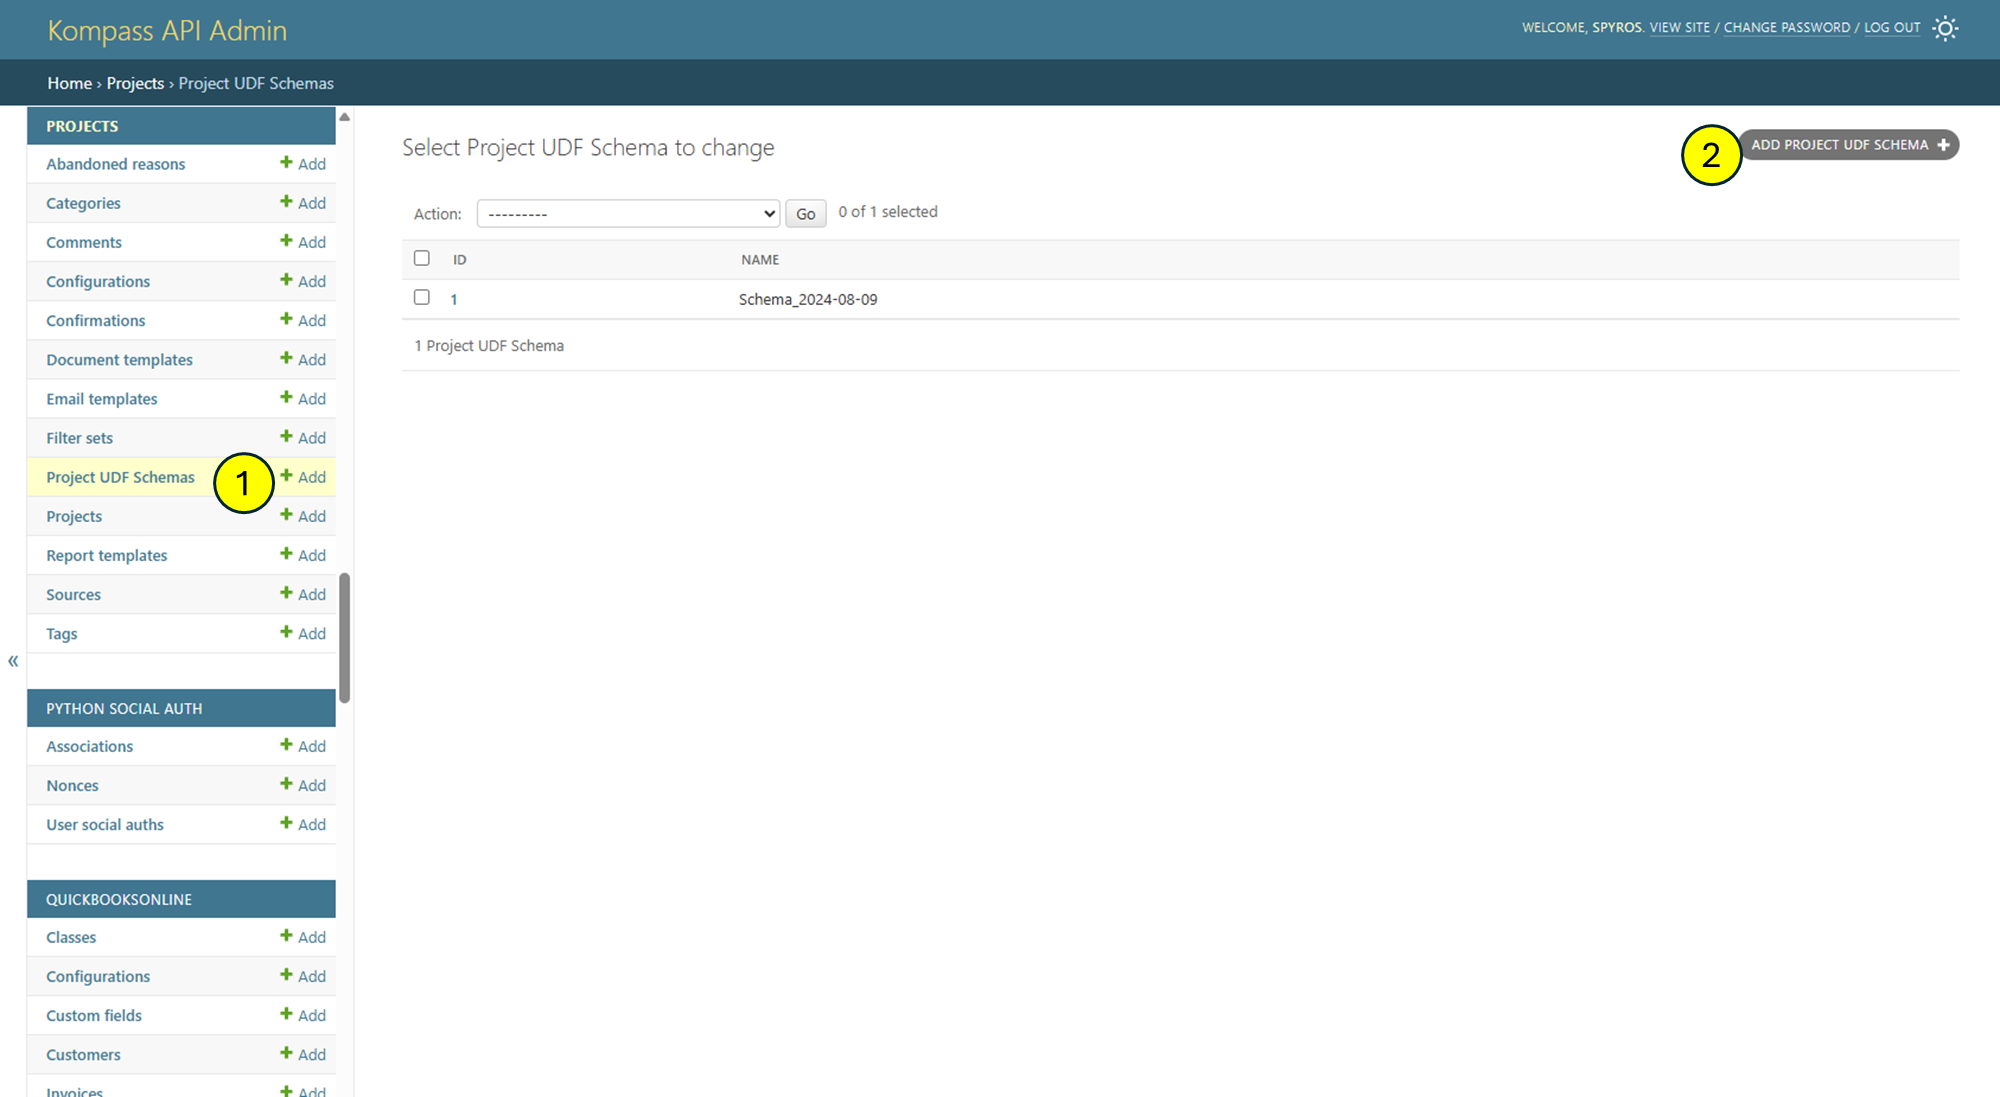Collapse the sidebar with double chevron
The image size is (2000, 1097).
click(13, 661)
